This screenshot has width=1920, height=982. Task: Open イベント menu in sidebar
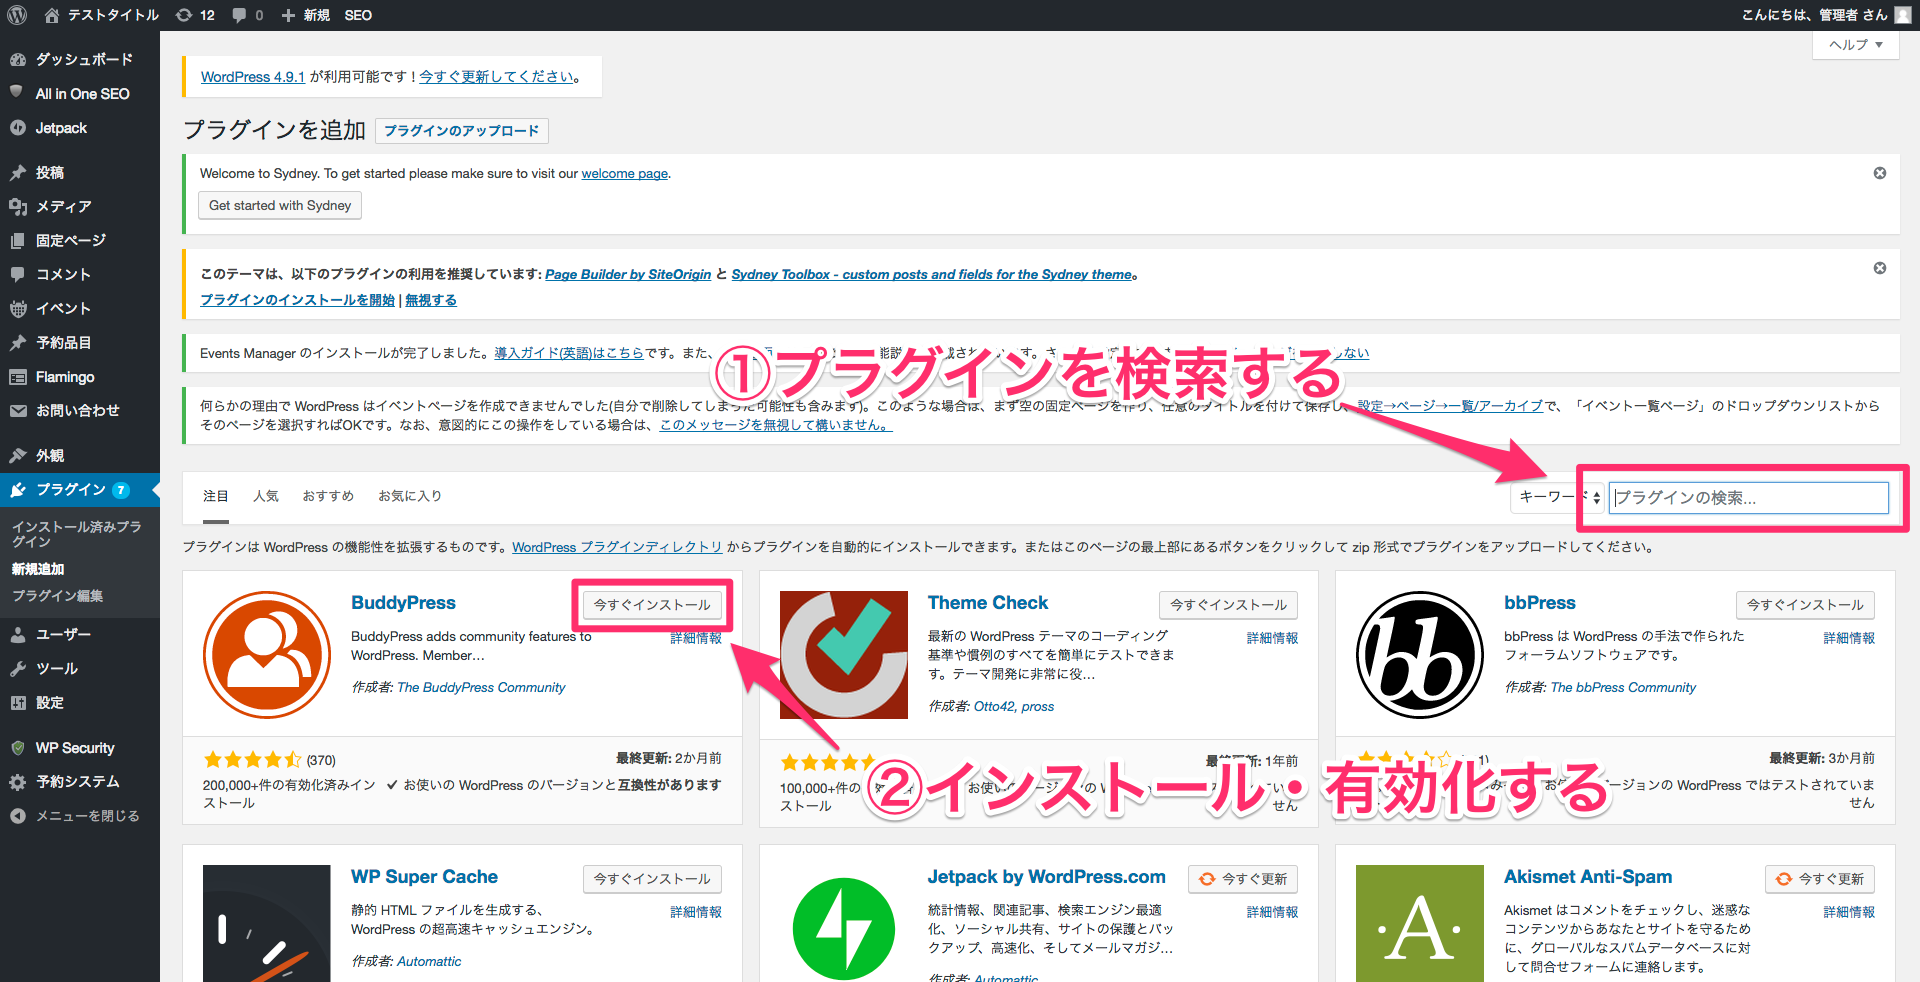(80, 308)
